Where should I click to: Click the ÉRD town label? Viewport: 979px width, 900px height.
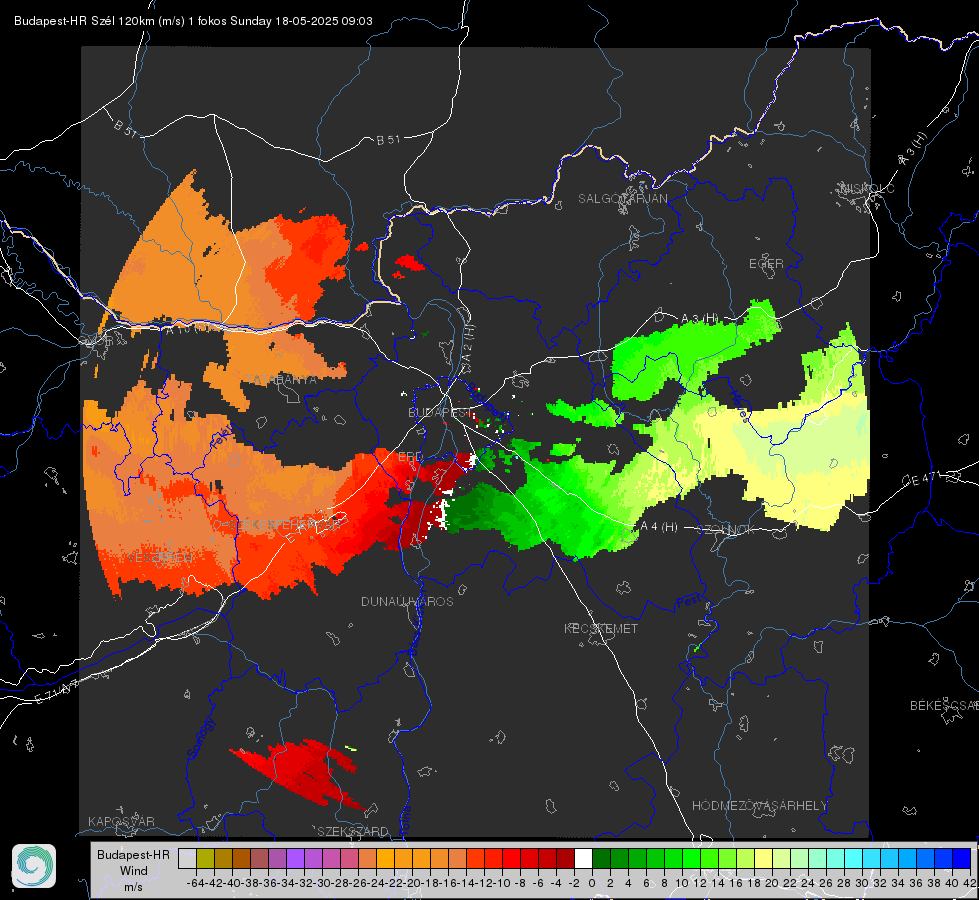pos(410,457)
